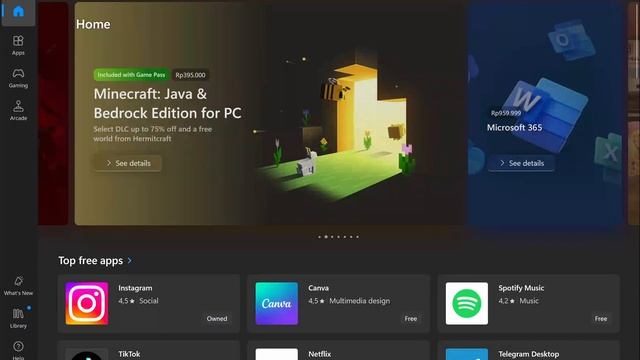Open the Telegram Desktop app card
Viewport: 640px width, 360px height.
point(529,350)
